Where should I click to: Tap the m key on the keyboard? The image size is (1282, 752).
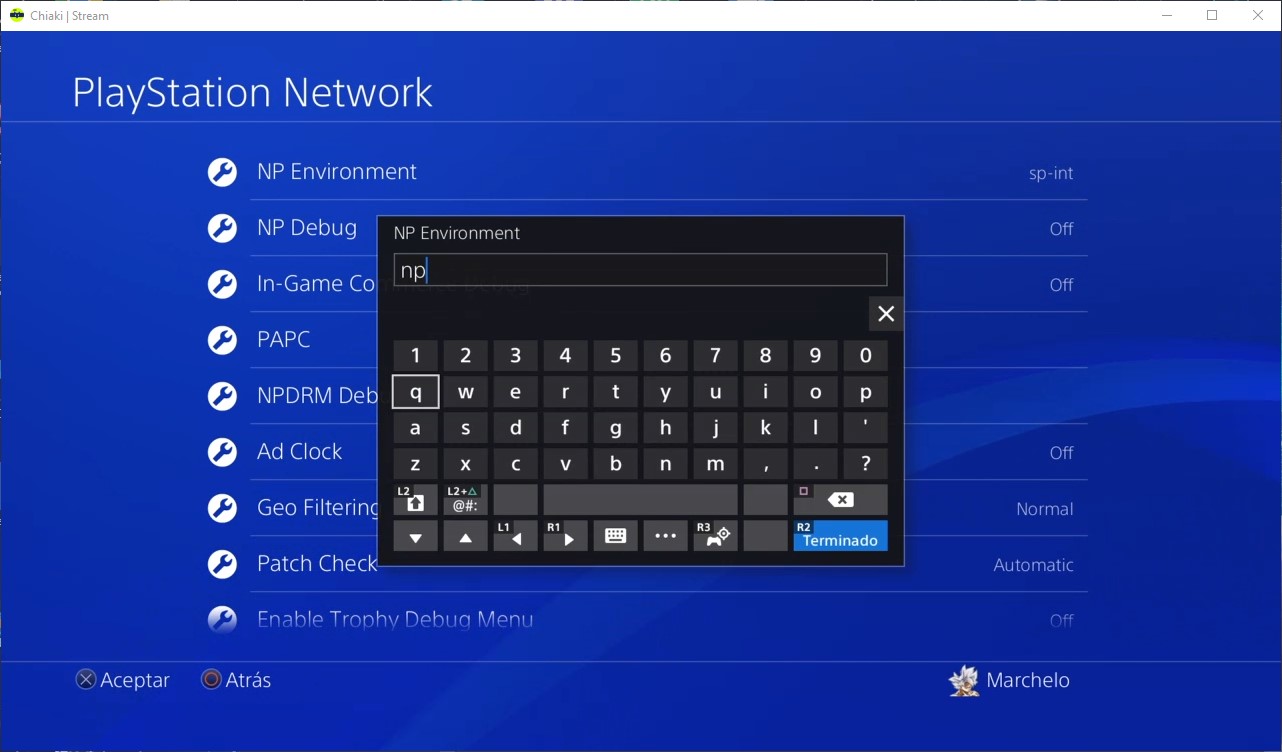(716, 464)
